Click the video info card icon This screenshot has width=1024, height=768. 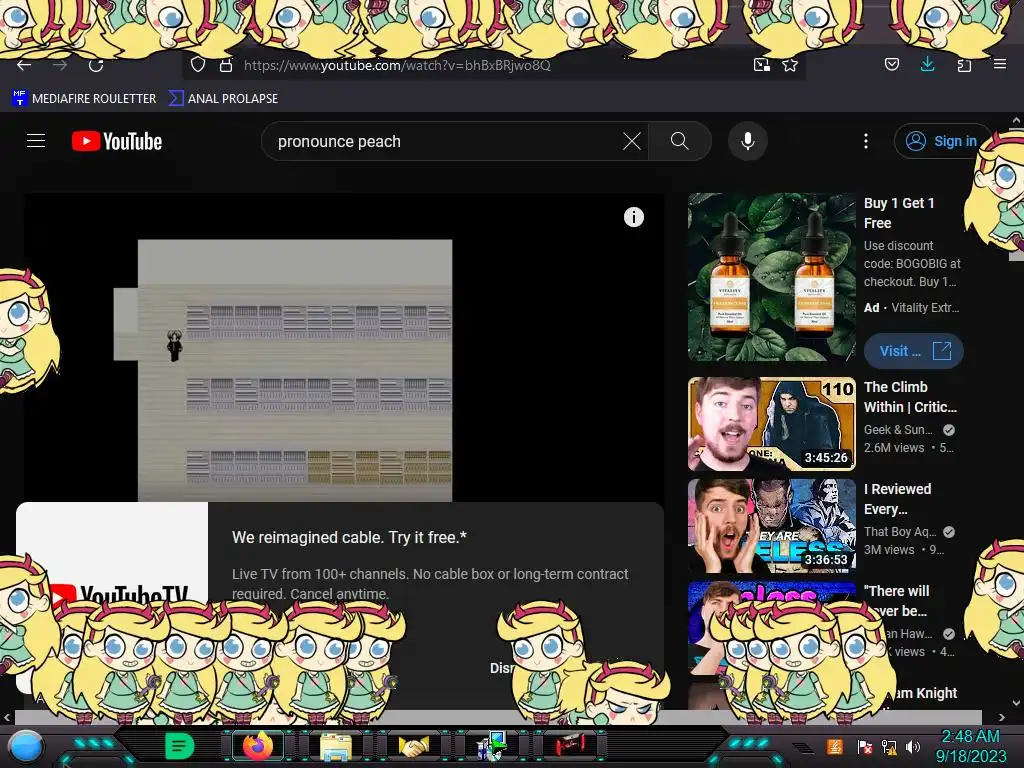click(633, 217)
